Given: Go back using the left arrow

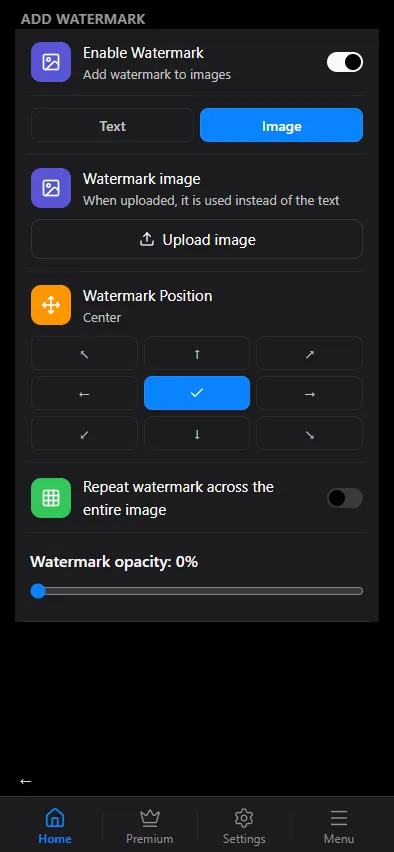Looking at the screenshot, I should click(26, 781).
